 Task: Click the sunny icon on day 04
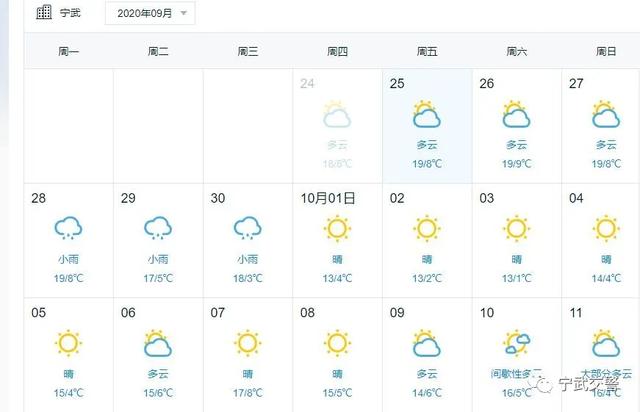pyautogui.click(x=605, y=228)
